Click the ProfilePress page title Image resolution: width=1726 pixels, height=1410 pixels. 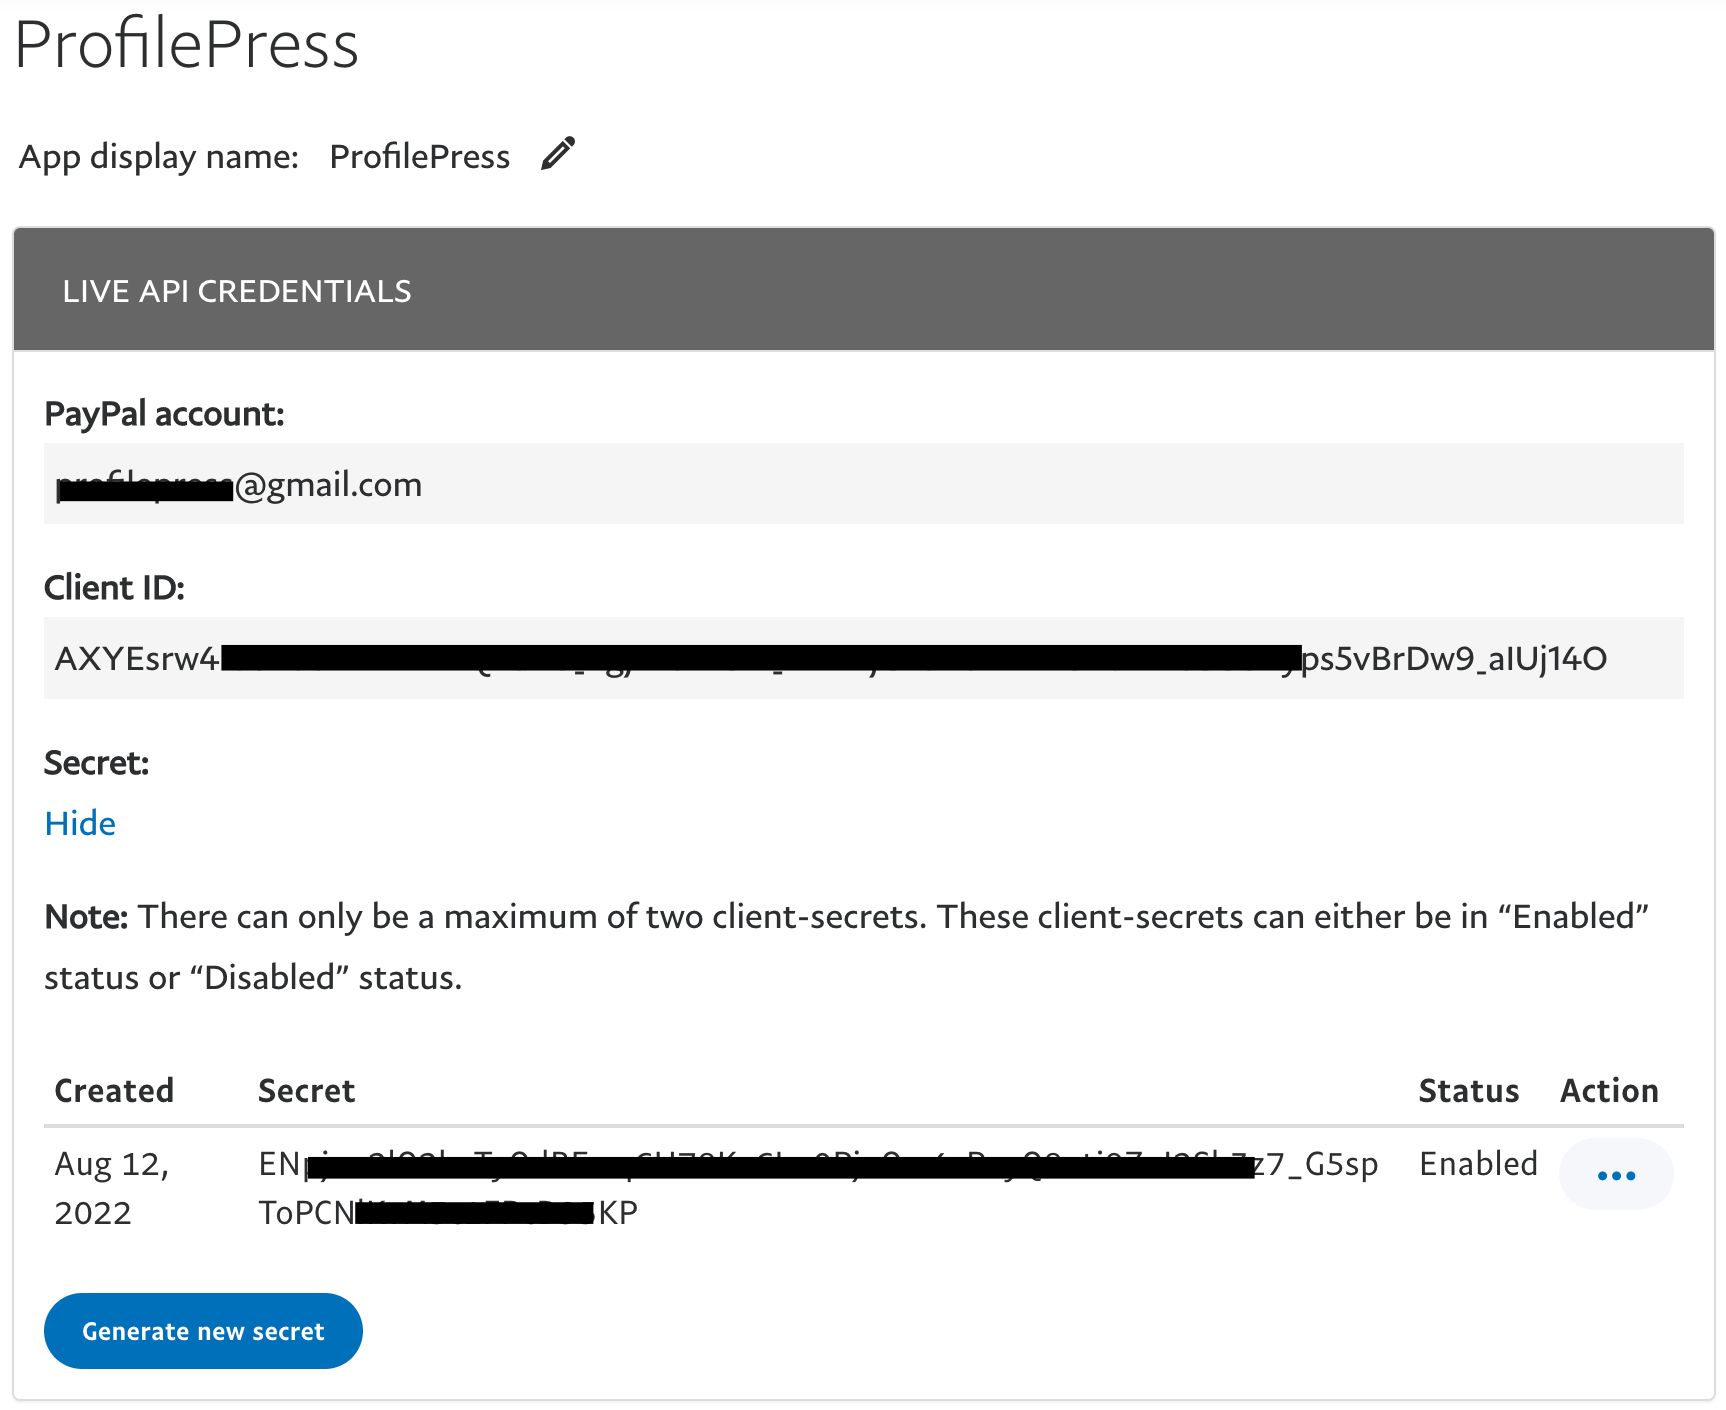tap(187, 44)
